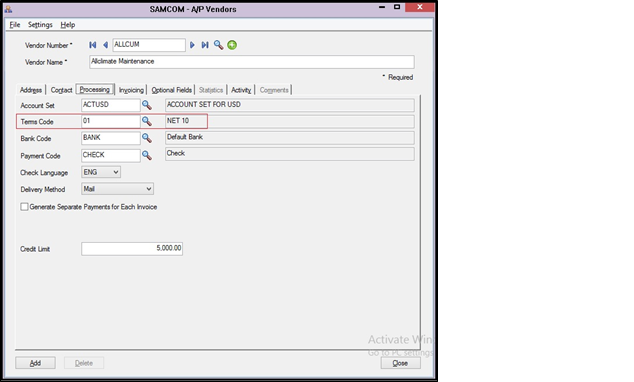Click the Add button

[x=36, y=363]
